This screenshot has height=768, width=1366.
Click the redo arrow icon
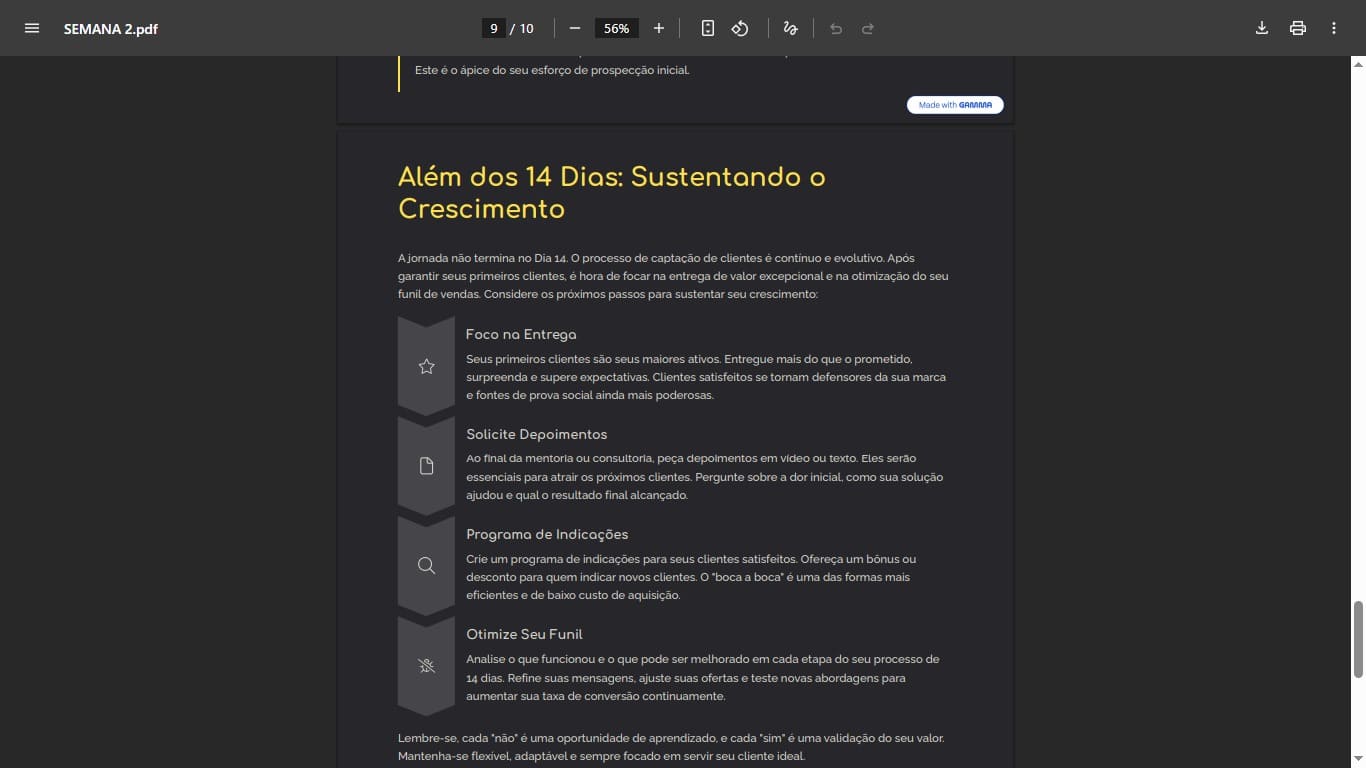[x=868, y=28]
